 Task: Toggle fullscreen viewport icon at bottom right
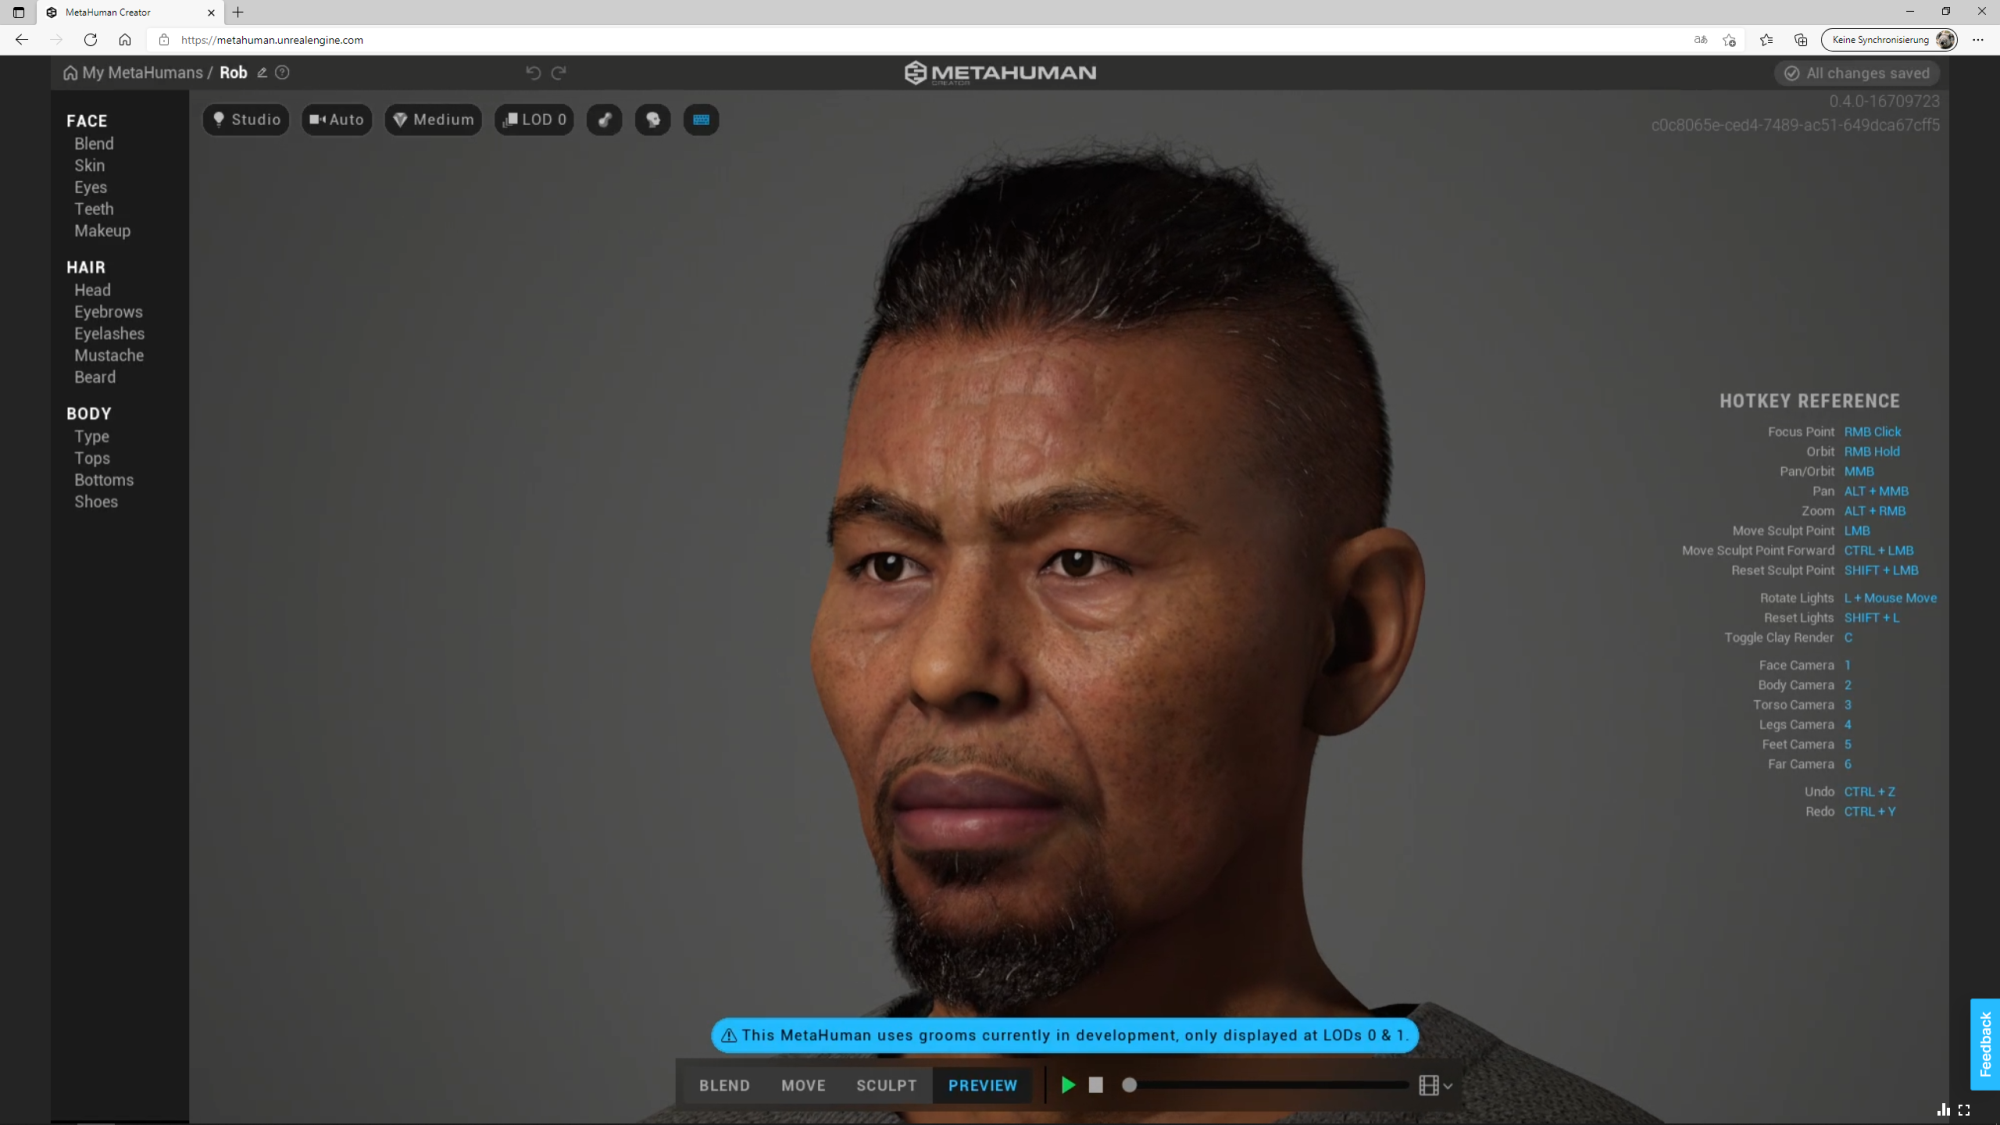1964,1110
